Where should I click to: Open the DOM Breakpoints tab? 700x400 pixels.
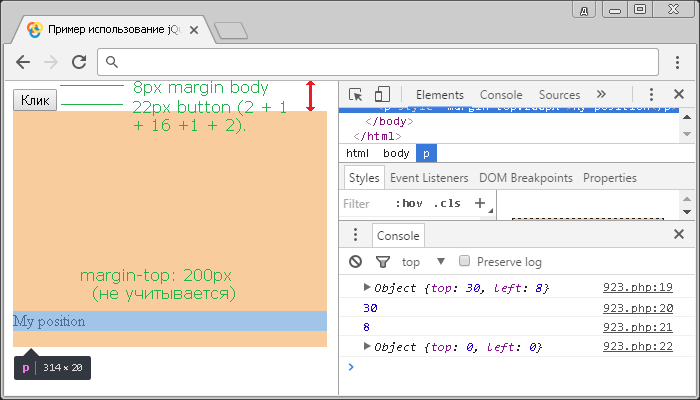(x=525, y=178)
